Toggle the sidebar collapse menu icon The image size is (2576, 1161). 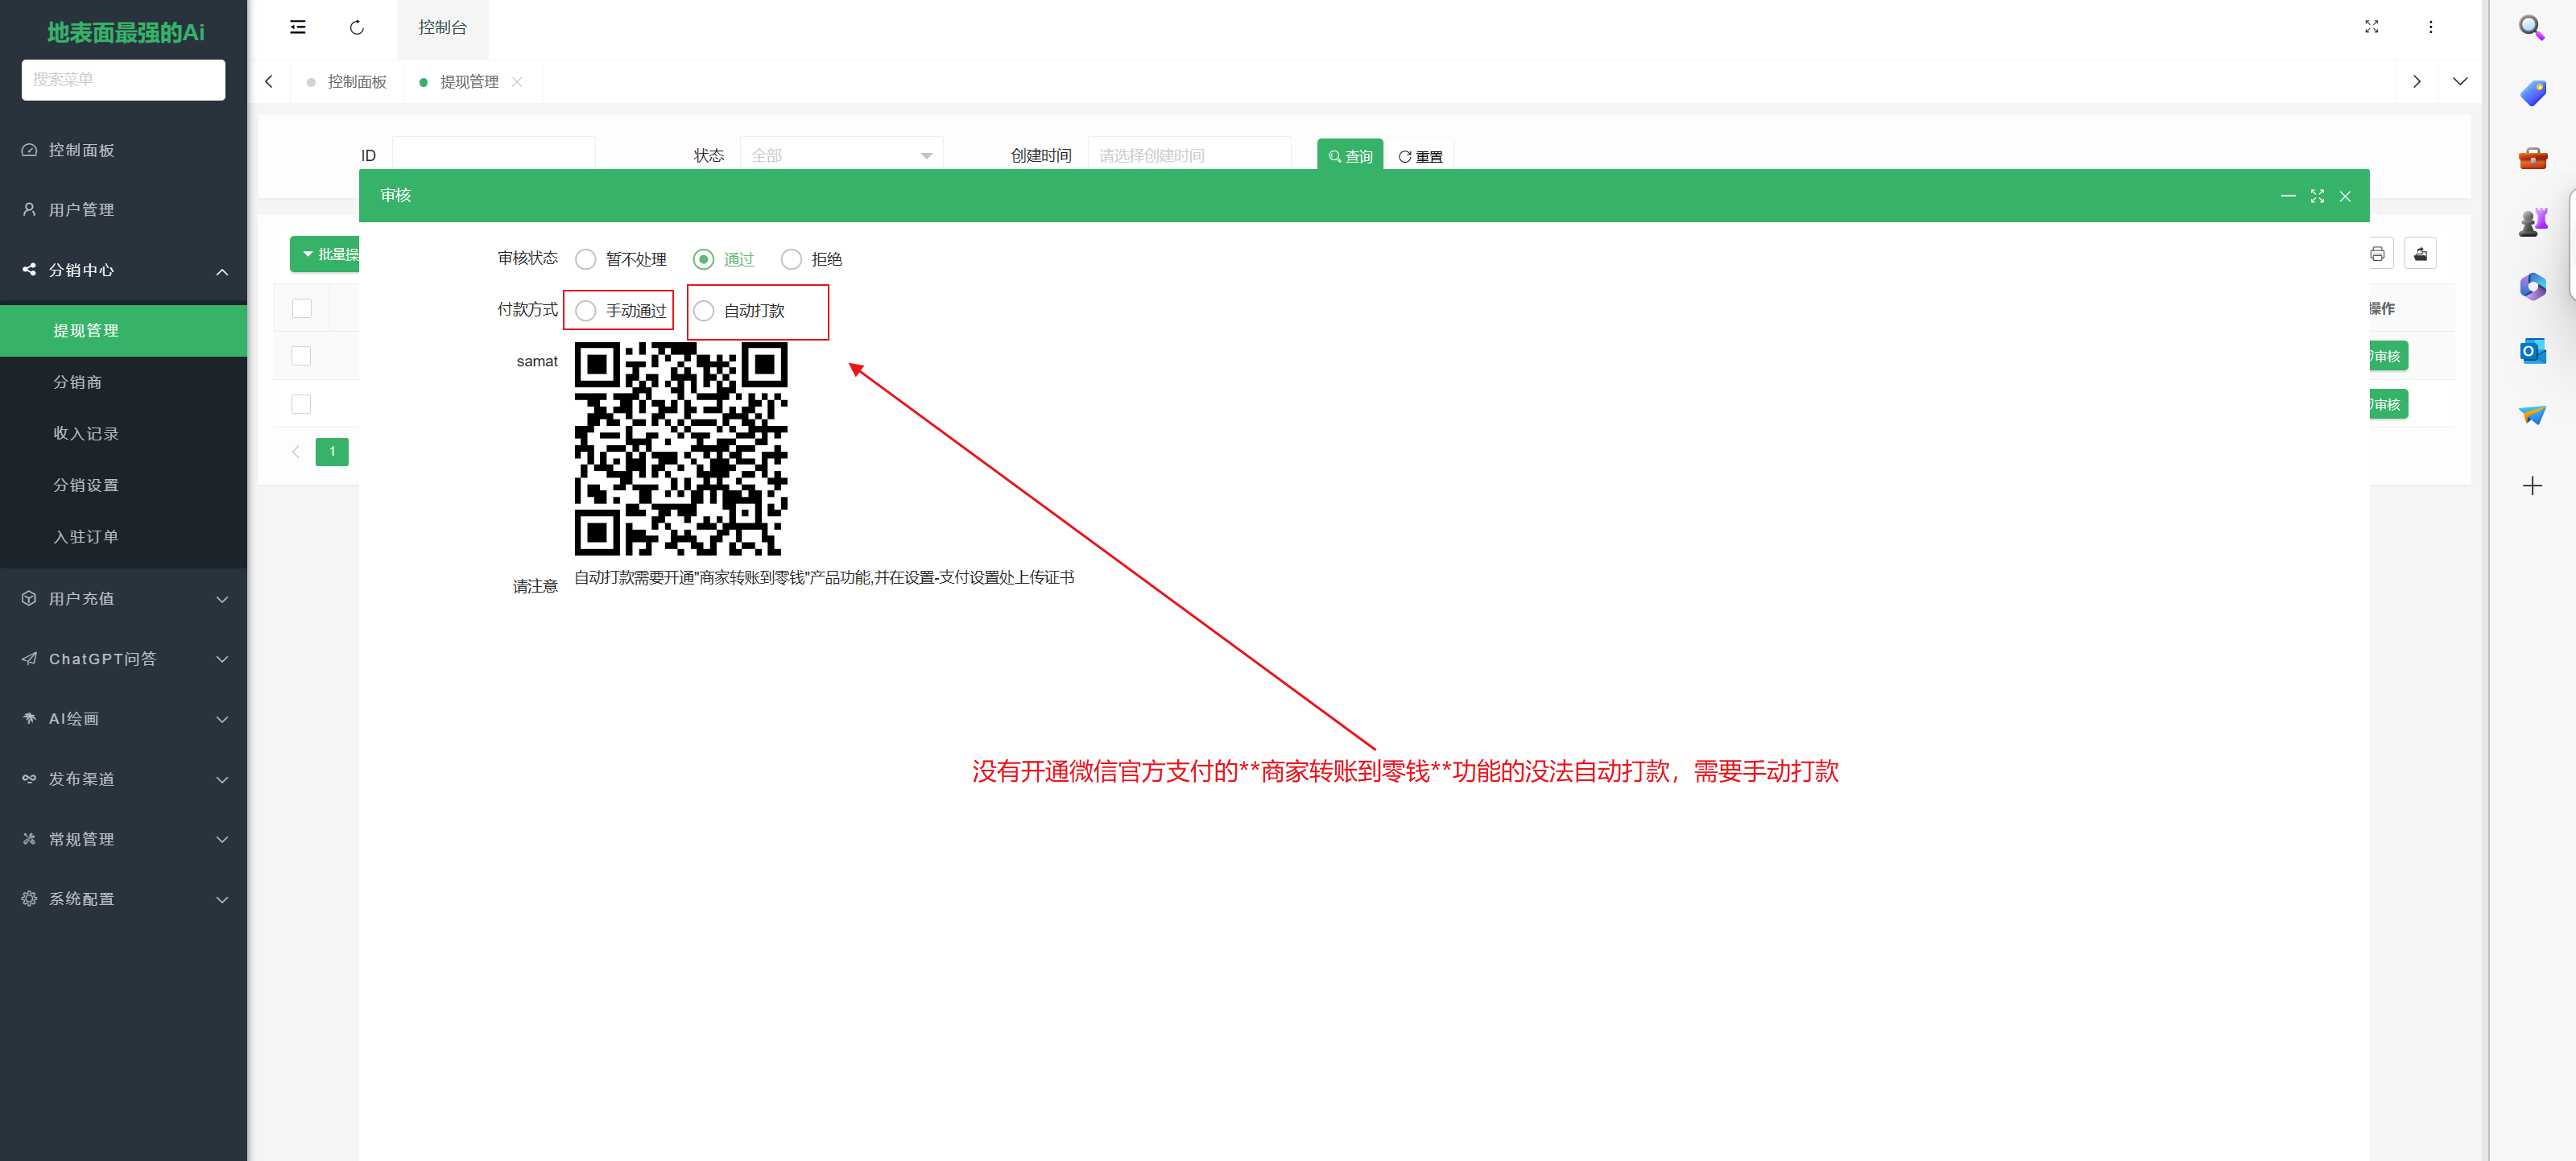(x=298, y=27)
